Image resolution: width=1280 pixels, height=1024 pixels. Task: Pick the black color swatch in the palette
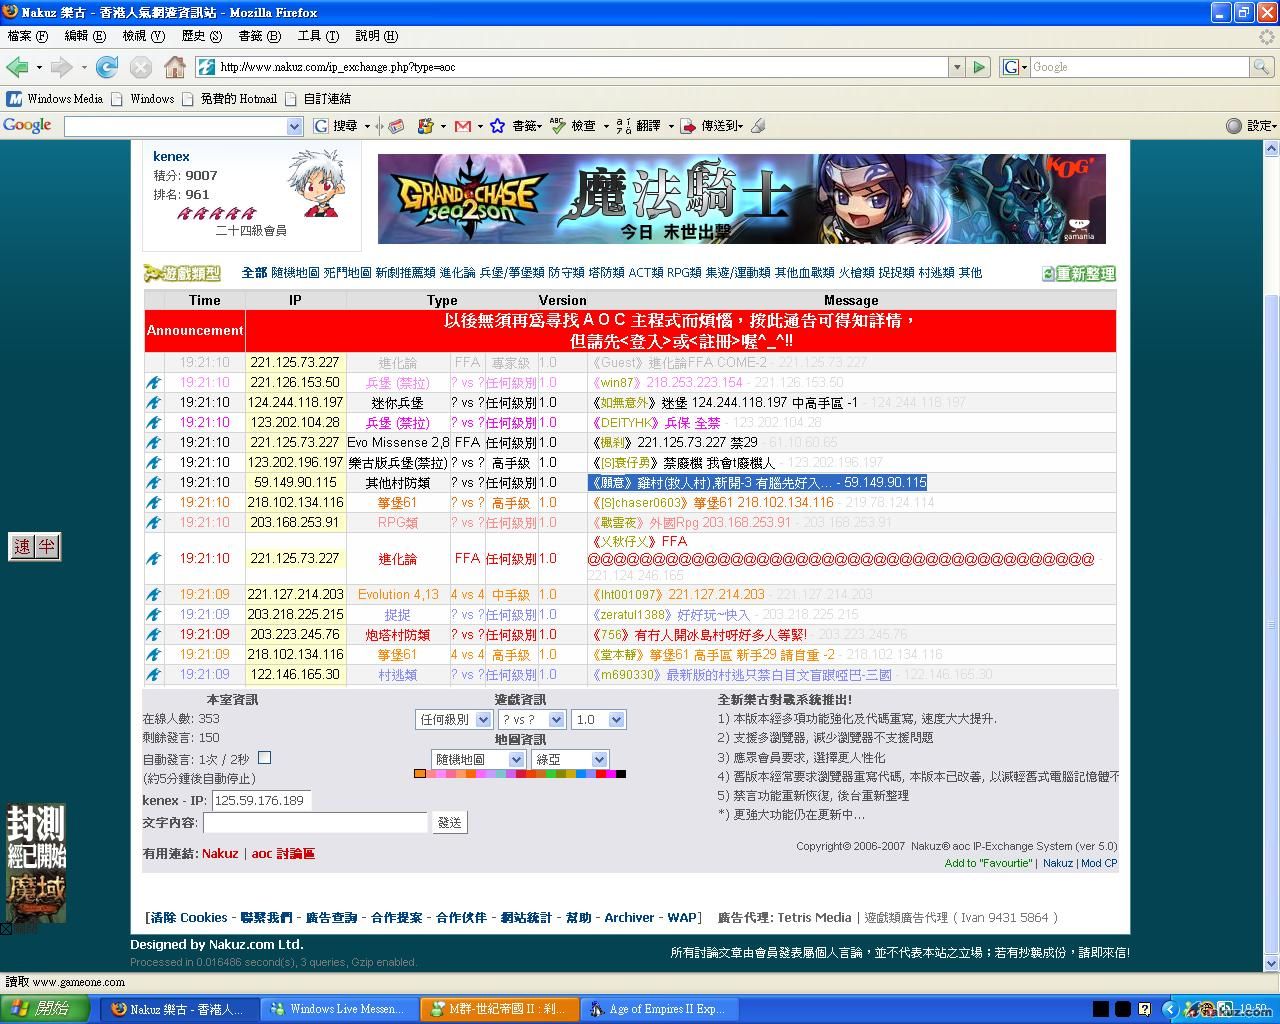(621, 774)
